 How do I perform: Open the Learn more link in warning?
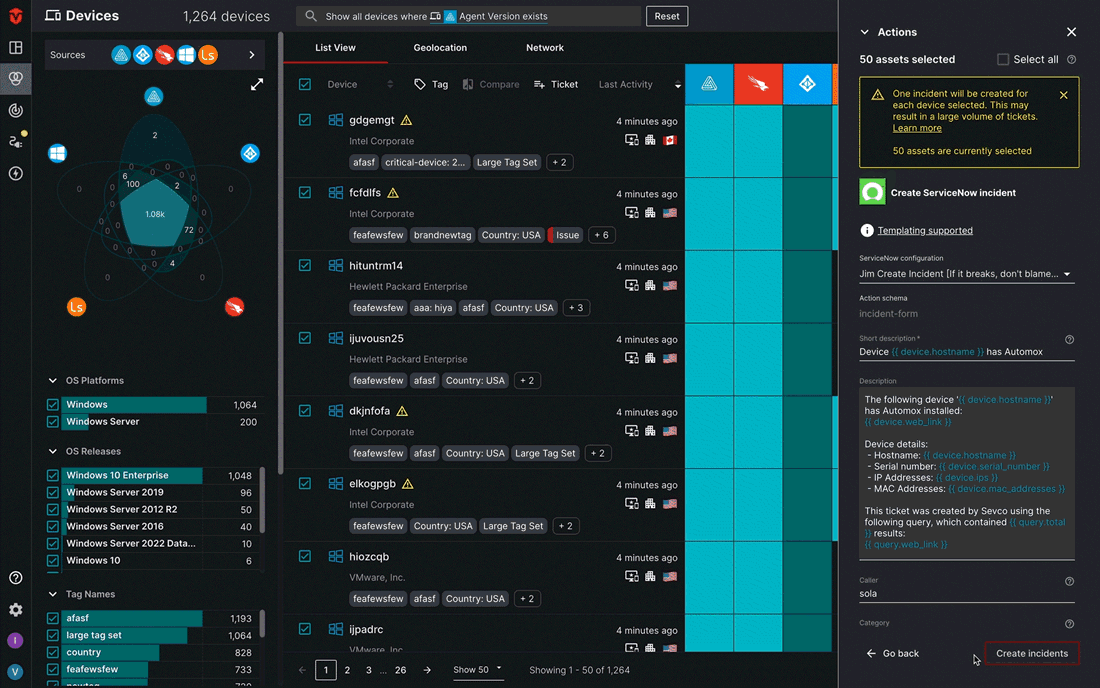pyautogui.click(x=917, y=128)
